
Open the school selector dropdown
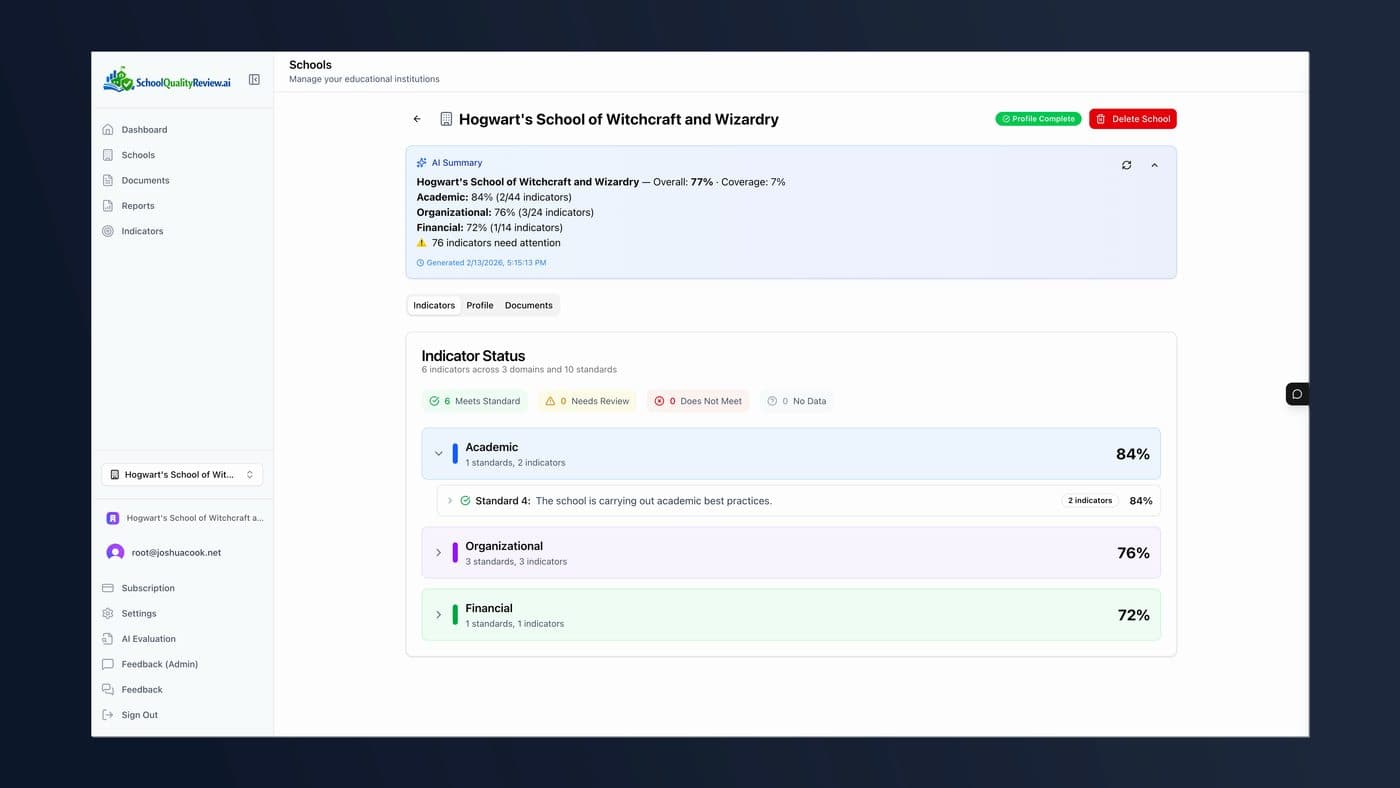pos(182,475)
